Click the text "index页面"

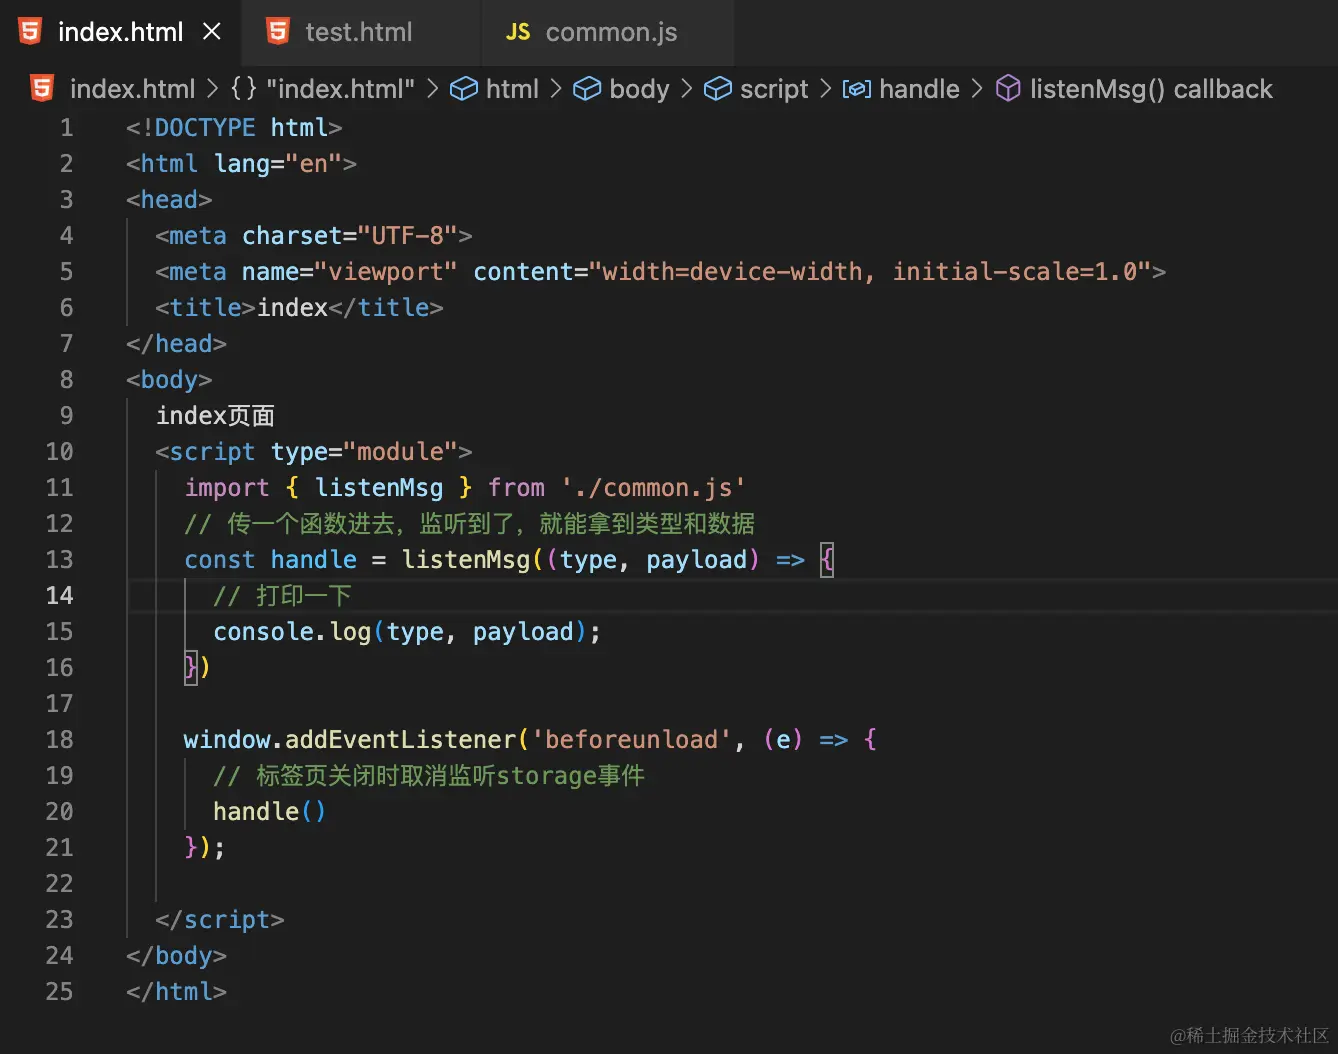(215, 416)
